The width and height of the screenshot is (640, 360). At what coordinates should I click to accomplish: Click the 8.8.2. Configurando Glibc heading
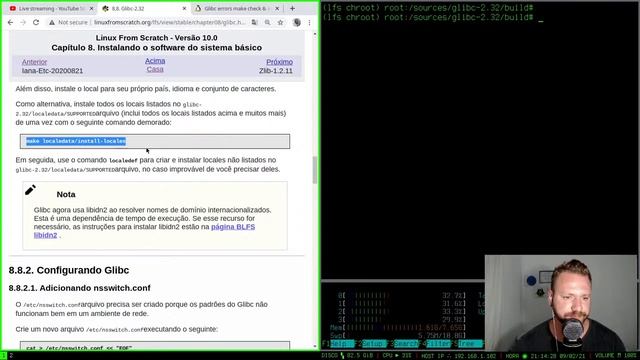coord(69,270)
